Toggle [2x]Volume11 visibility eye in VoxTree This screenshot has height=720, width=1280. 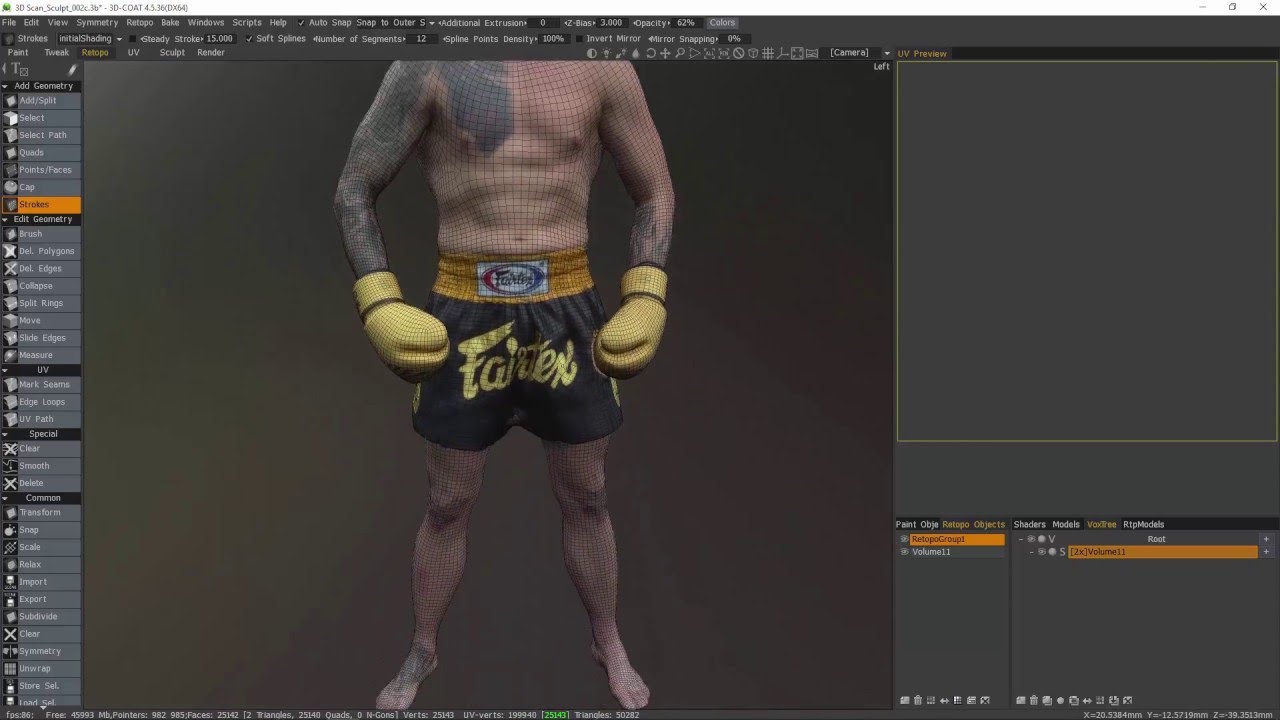(x=1042, y=552)
